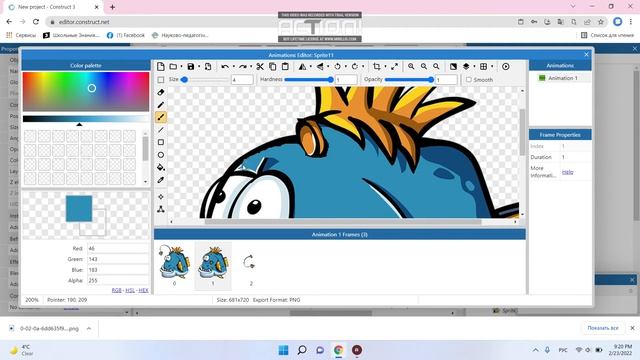Screen dimensions: 640x360
Task: Click the load image folder icon
Action: [x=173, y=67]
